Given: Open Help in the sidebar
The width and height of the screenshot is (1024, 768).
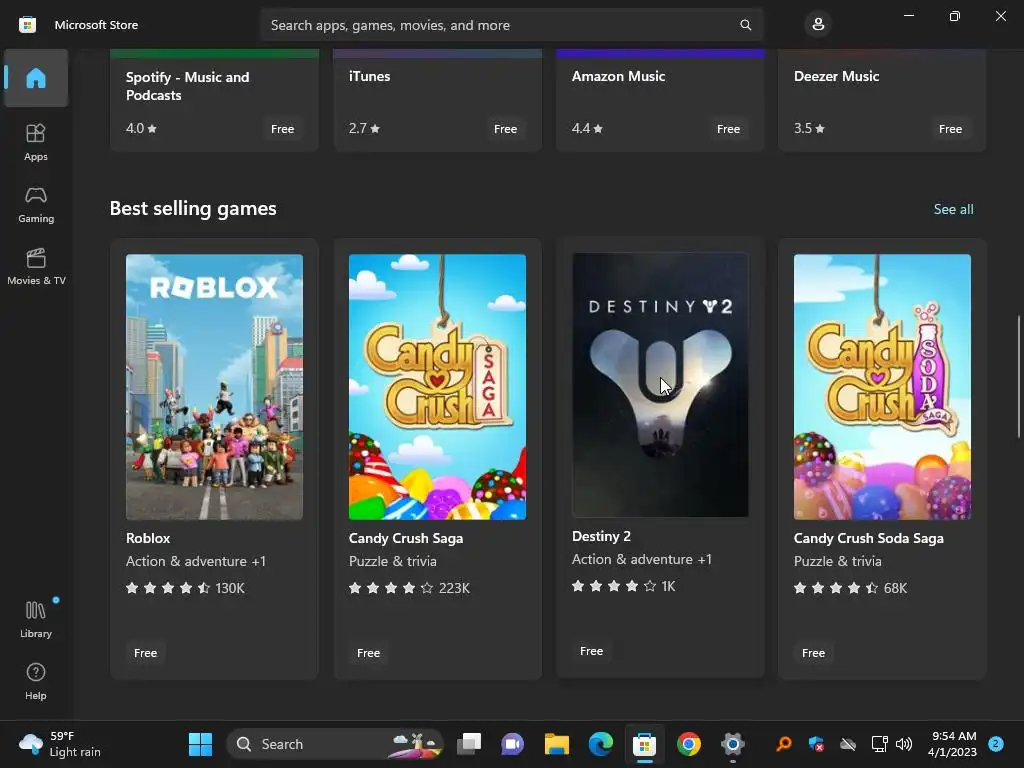Looking at the screenshot, I should point(36,681).
